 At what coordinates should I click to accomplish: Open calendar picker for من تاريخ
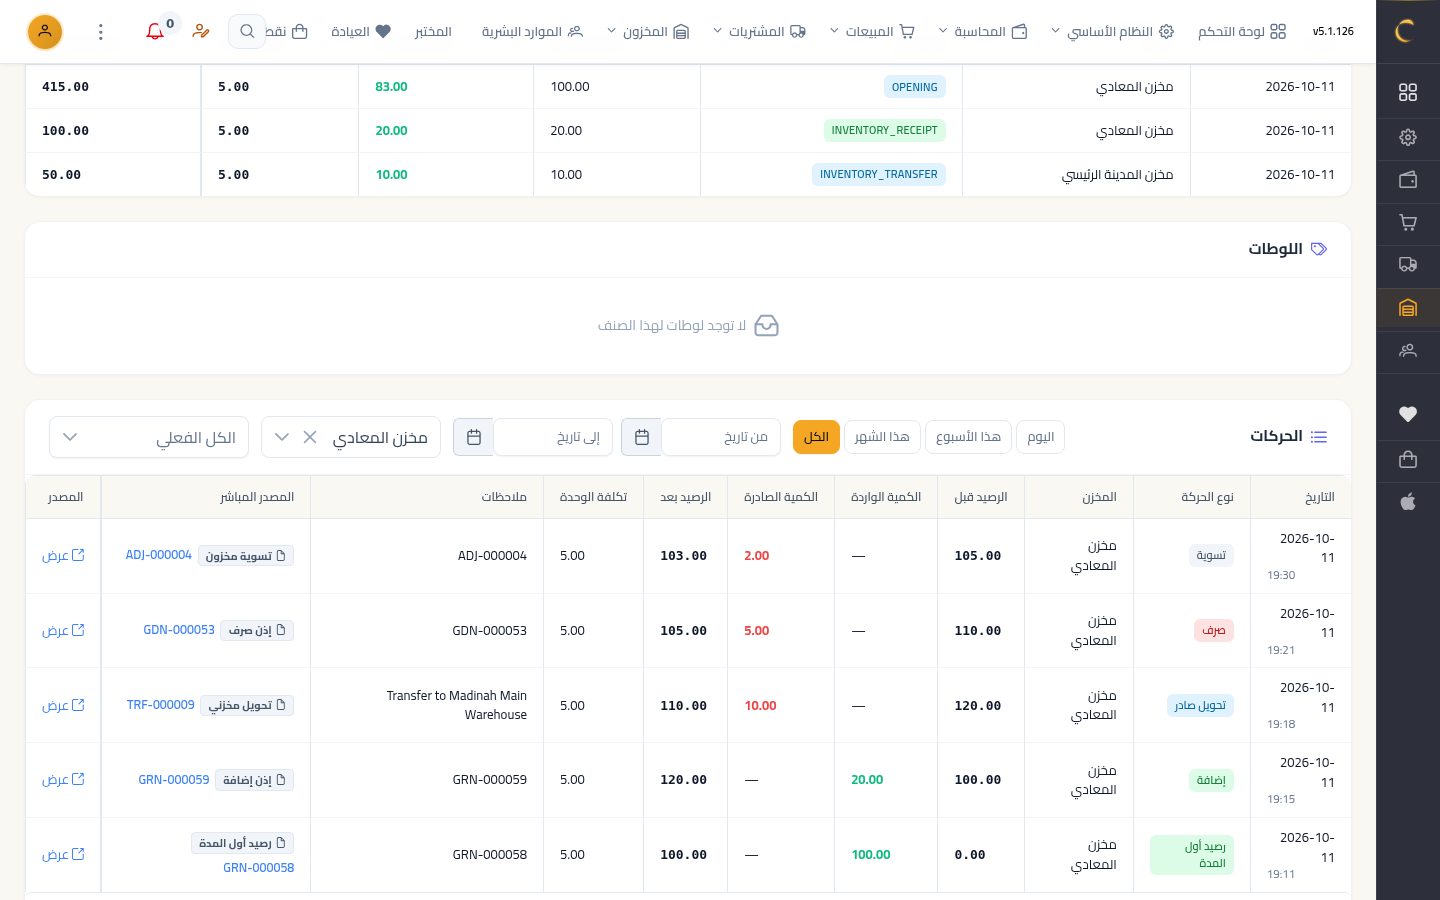642,437
